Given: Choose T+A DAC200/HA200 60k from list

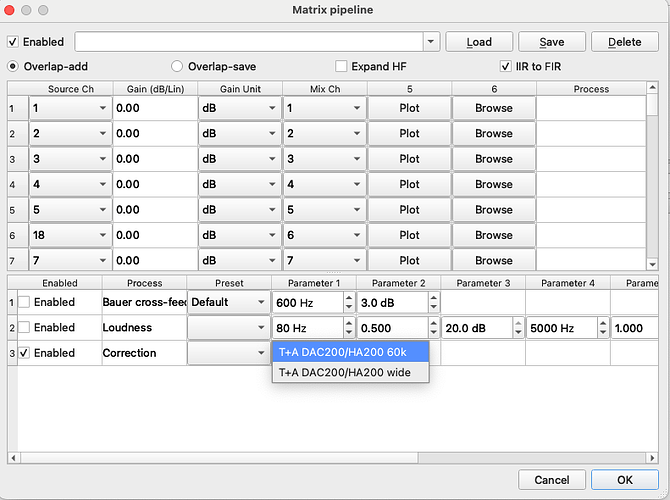Looking at the screenshot, I should (x=350, y=352).
